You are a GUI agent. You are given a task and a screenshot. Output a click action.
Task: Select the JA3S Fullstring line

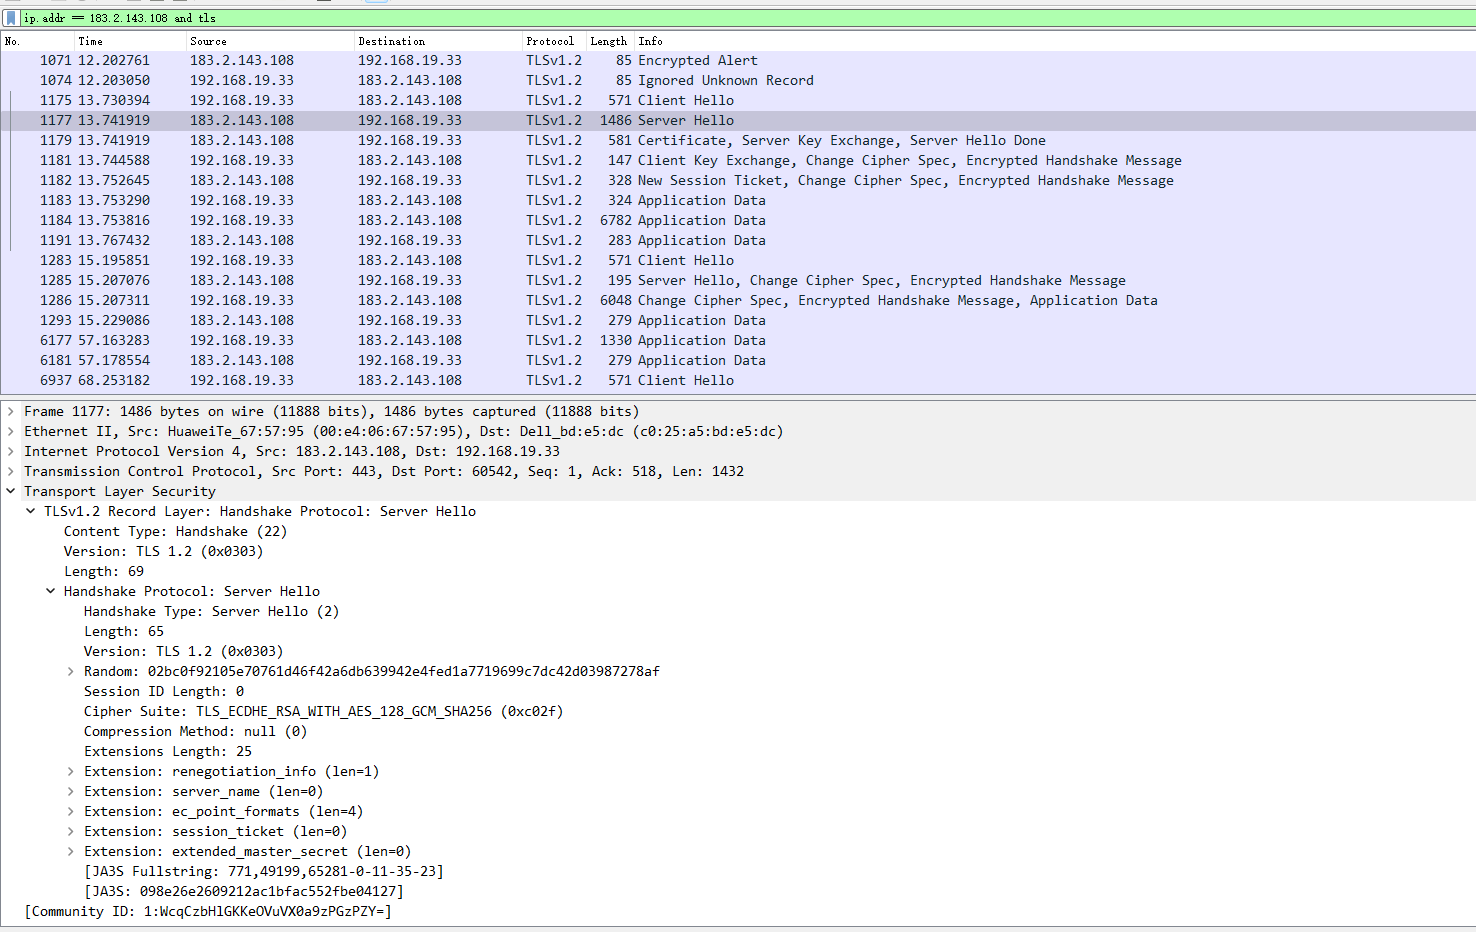click(x=264, y=871)
